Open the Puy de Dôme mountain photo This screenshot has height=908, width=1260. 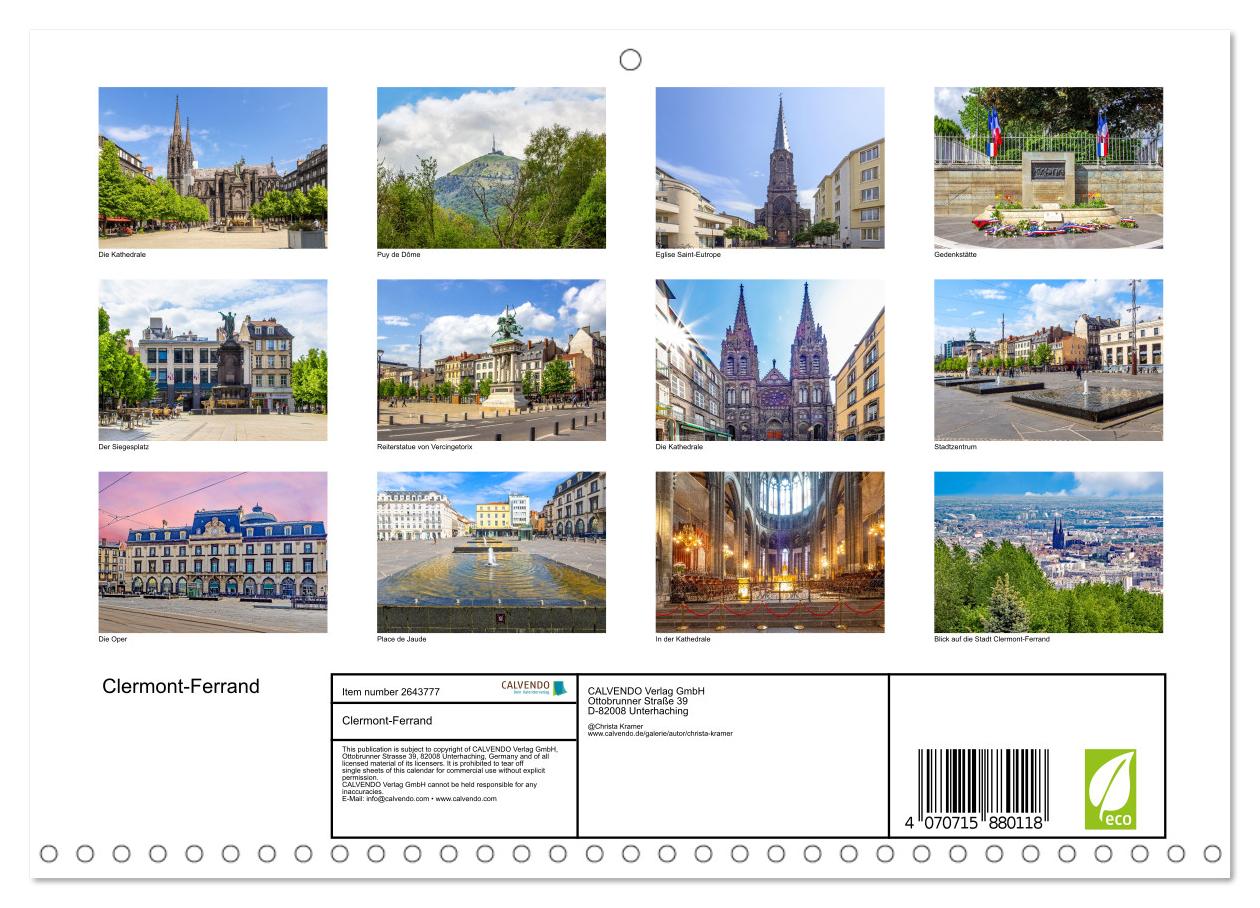coord(491,168)
